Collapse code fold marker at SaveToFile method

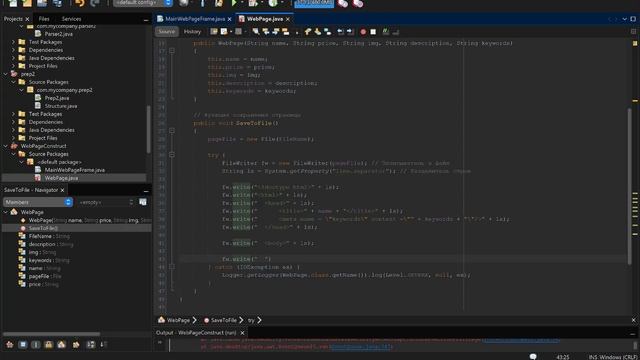click(x=172, y=131)
